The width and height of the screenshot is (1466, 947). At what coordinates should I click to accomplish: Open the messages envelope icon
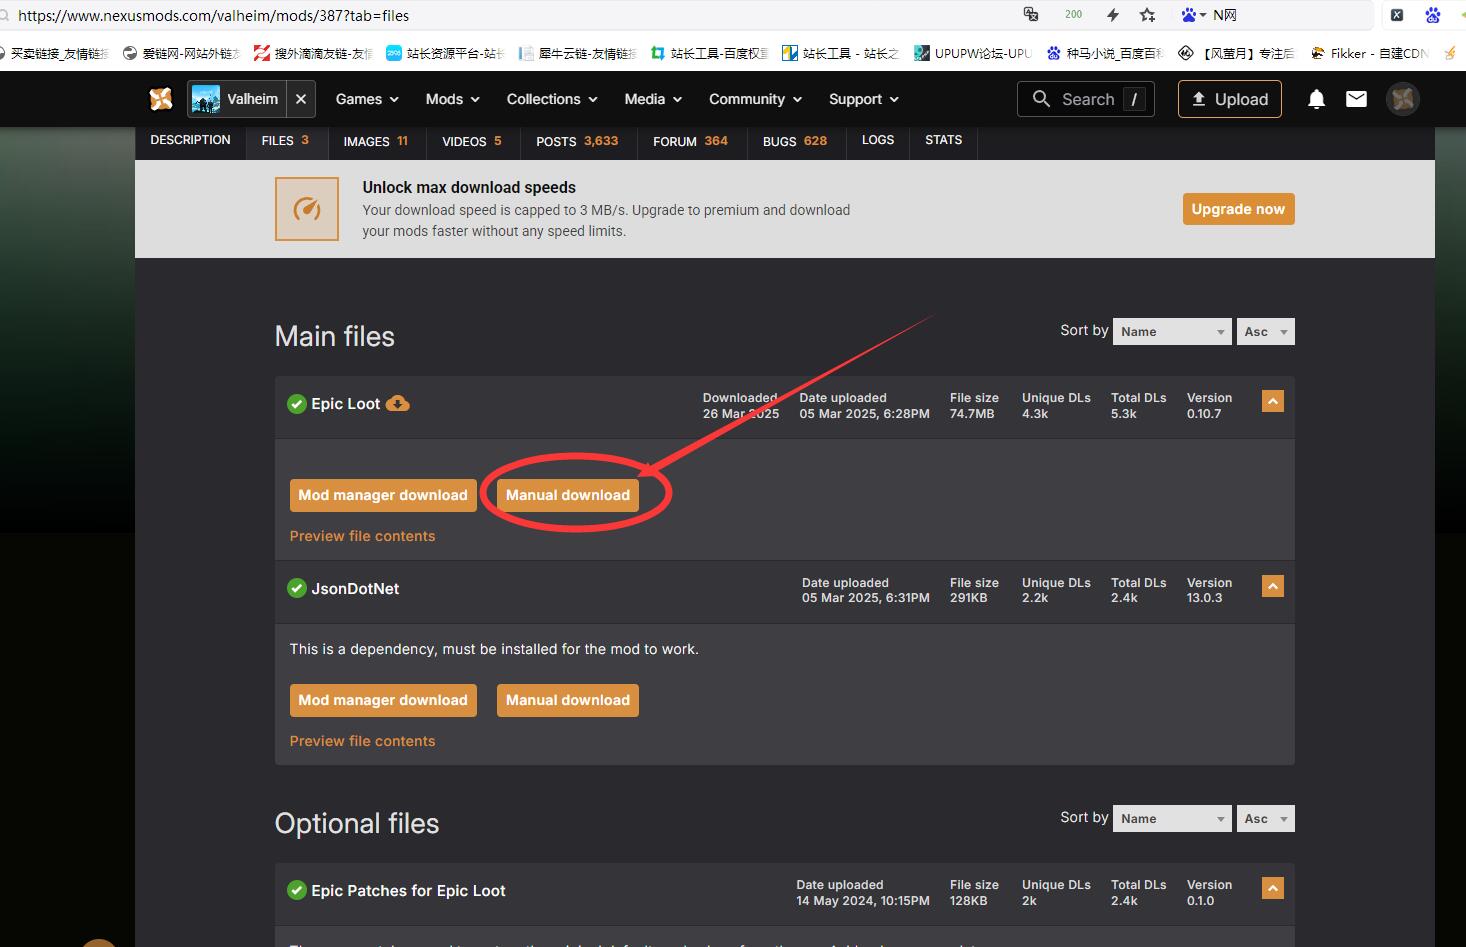tap(1356, 99)
